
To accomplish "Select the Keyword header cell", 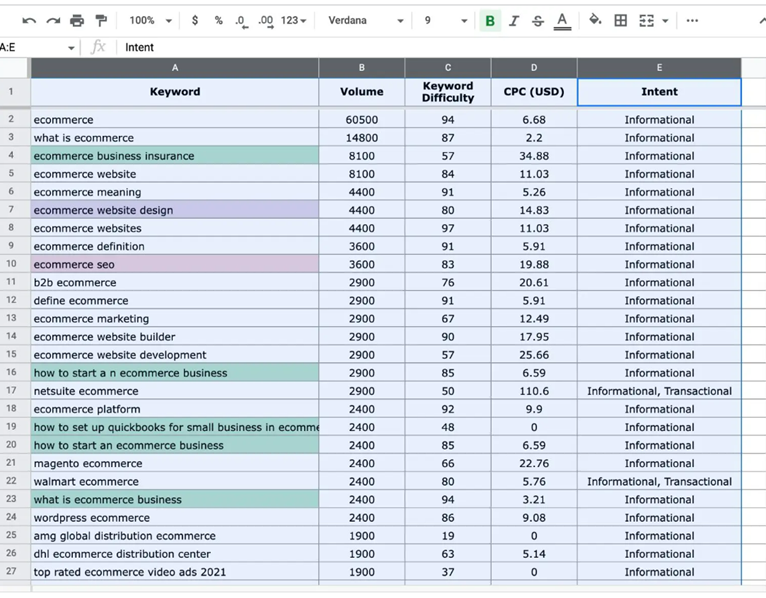I will [x=175, y=92].
